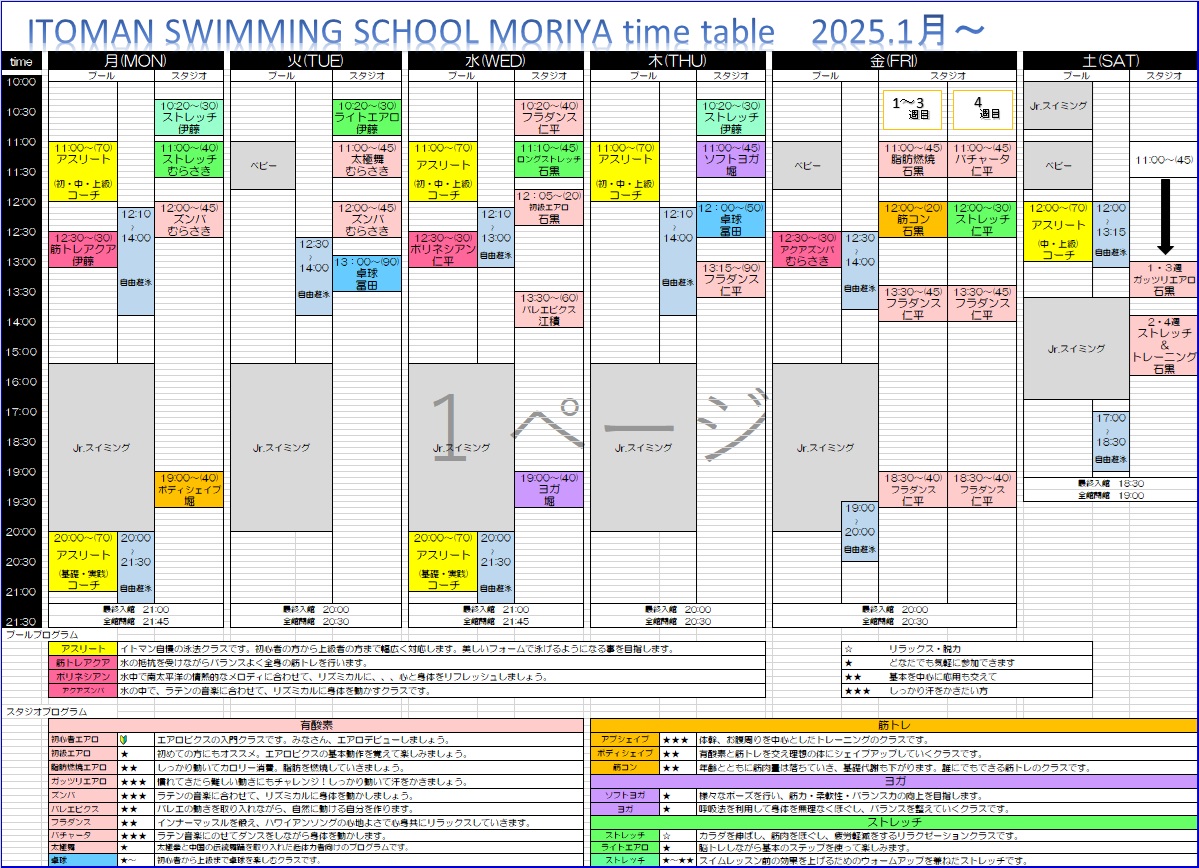Click Saturday's 1・3週 ガッツリエアロ 石黒 class
The image size is (1199, 868).
(1164, 279)
